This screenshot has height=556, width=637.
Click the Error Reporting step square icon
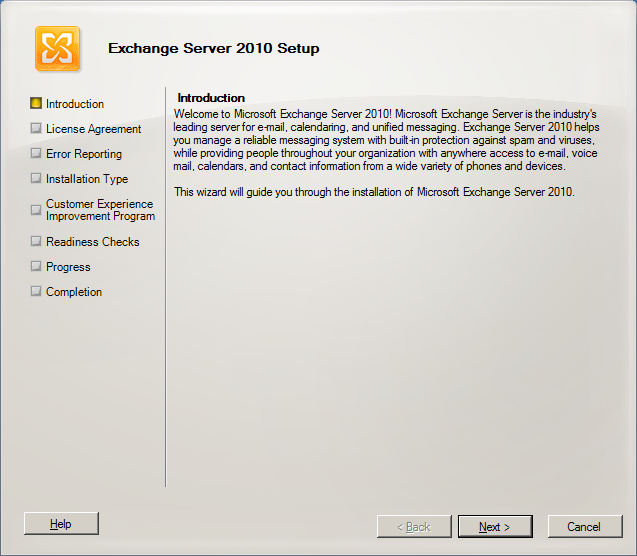pyautogui.click(x=37, y=153)
